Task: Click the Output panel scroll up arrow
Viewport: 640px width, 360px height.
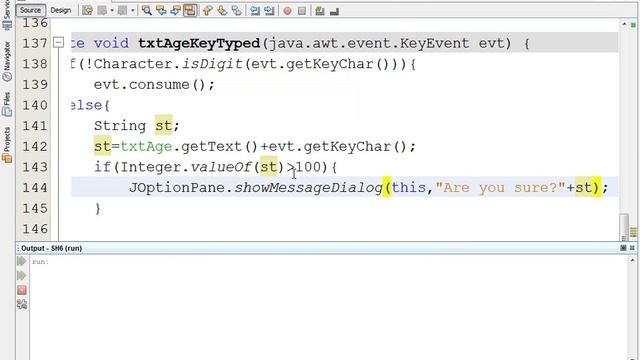Action: pyautogui.click(x=632, y=260)
